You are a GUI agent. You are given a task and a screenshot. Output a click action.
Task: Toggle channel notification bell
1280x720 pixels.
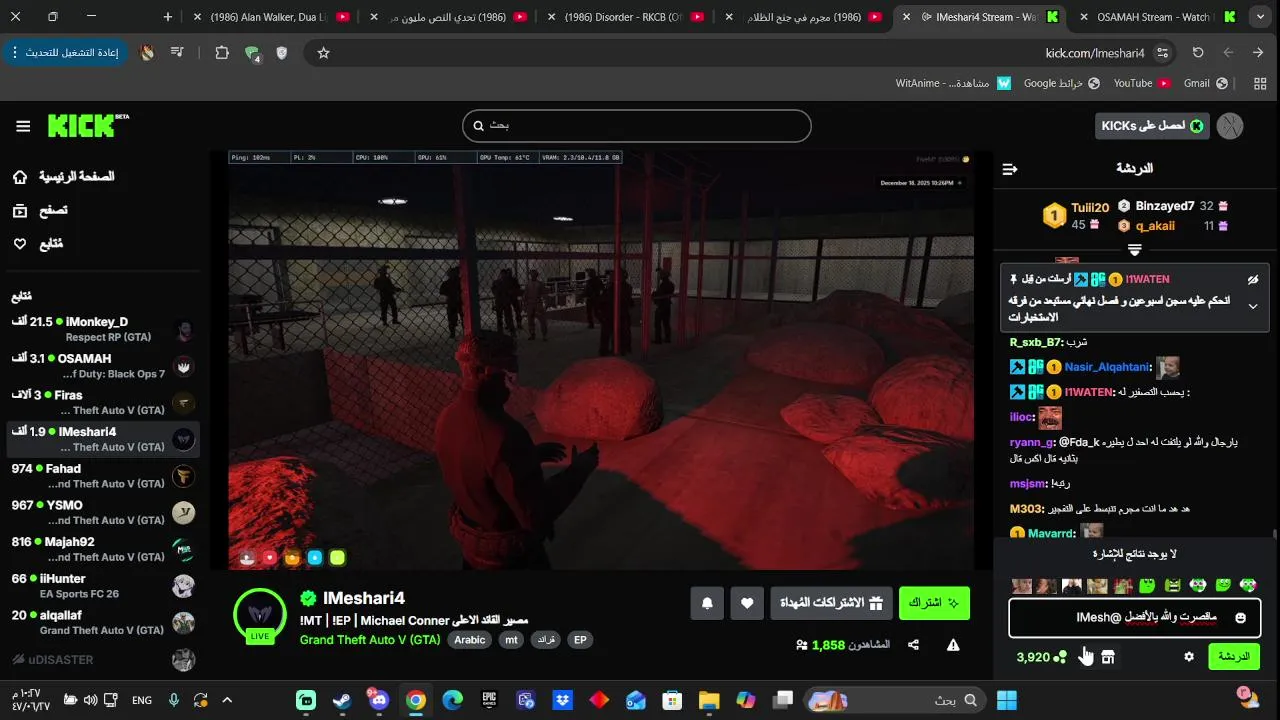[707, 603]
